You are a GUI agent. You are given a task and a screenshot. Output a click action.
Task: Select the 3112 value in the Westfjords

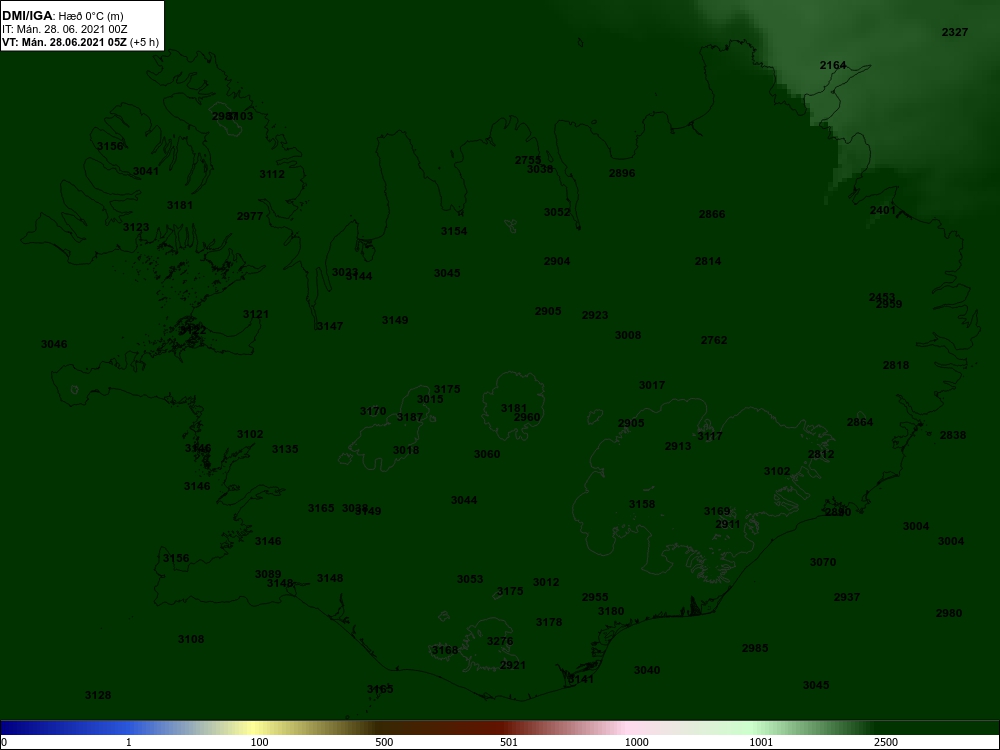tap(272, 174)
